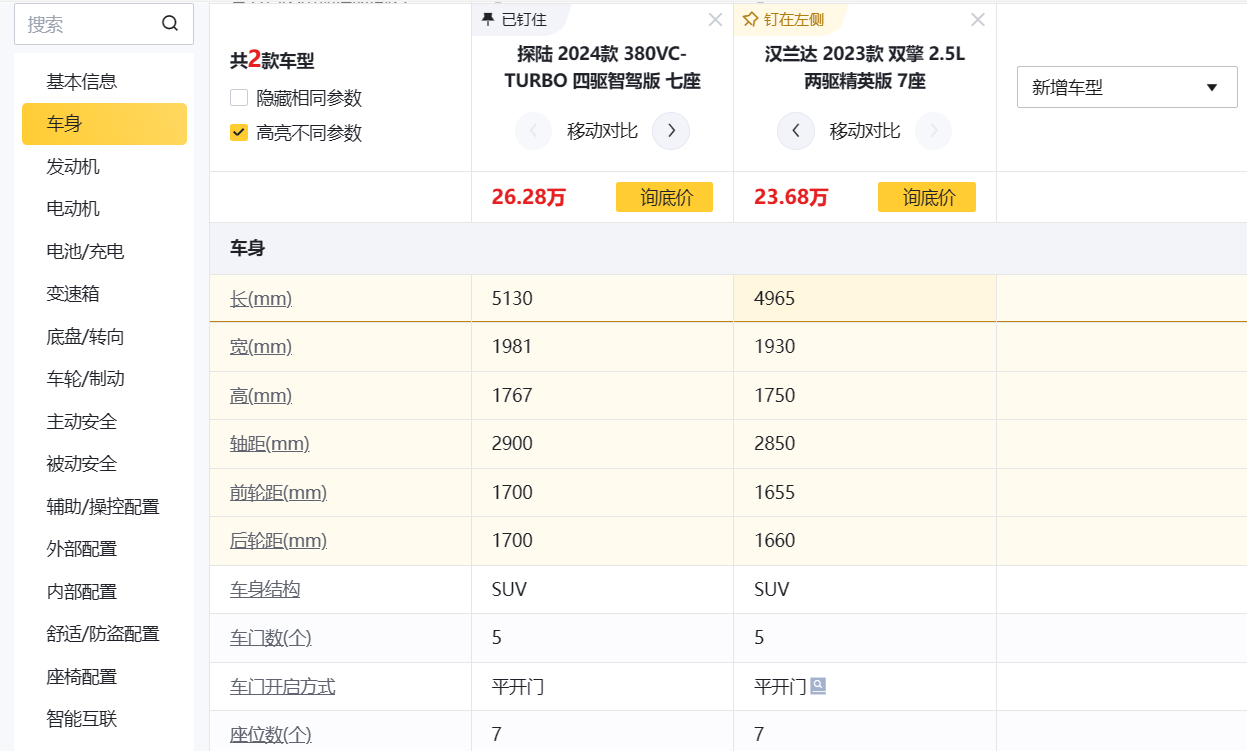Screen dimensions: 1247x751
Task: Open the 前轮距(mm) parameter link
Action: click(279, 492)
